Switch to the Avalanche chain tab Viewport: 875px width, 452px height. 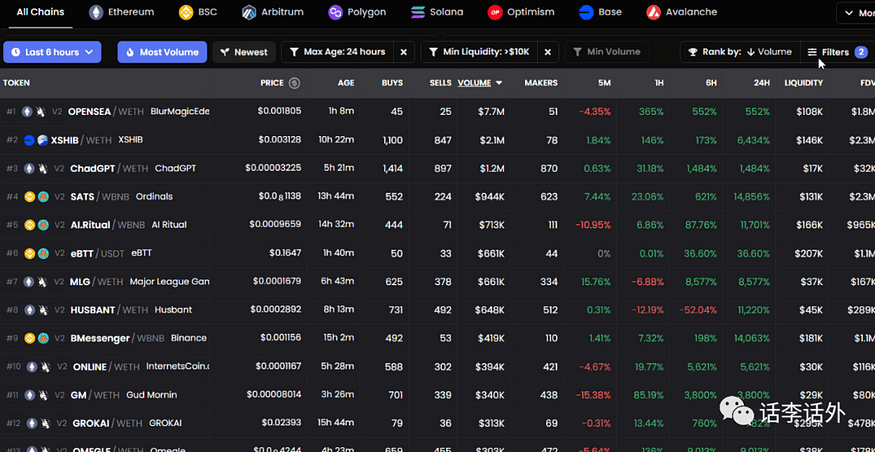pos(681,12)
